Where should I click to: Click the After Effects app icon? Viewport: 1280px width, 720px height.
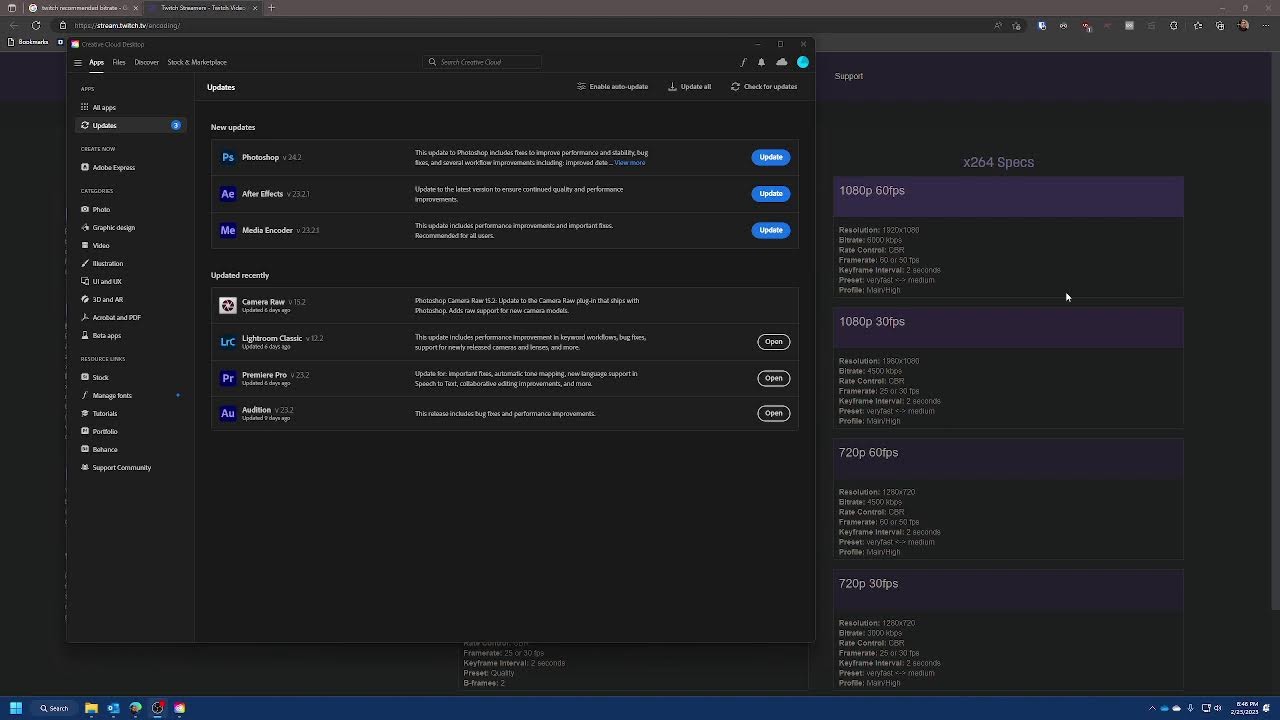click(228, 194)
